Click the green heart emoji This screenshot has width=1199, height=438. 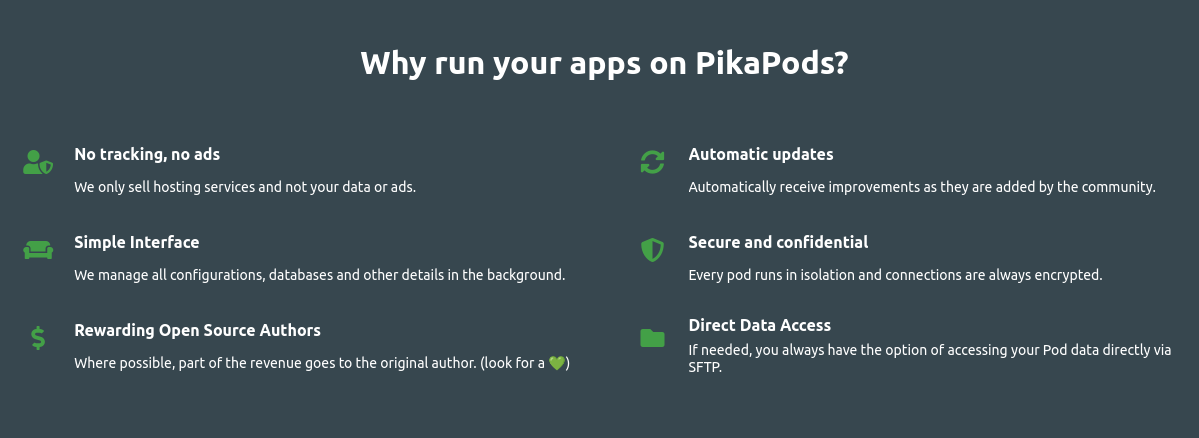(x=557, y=363)
